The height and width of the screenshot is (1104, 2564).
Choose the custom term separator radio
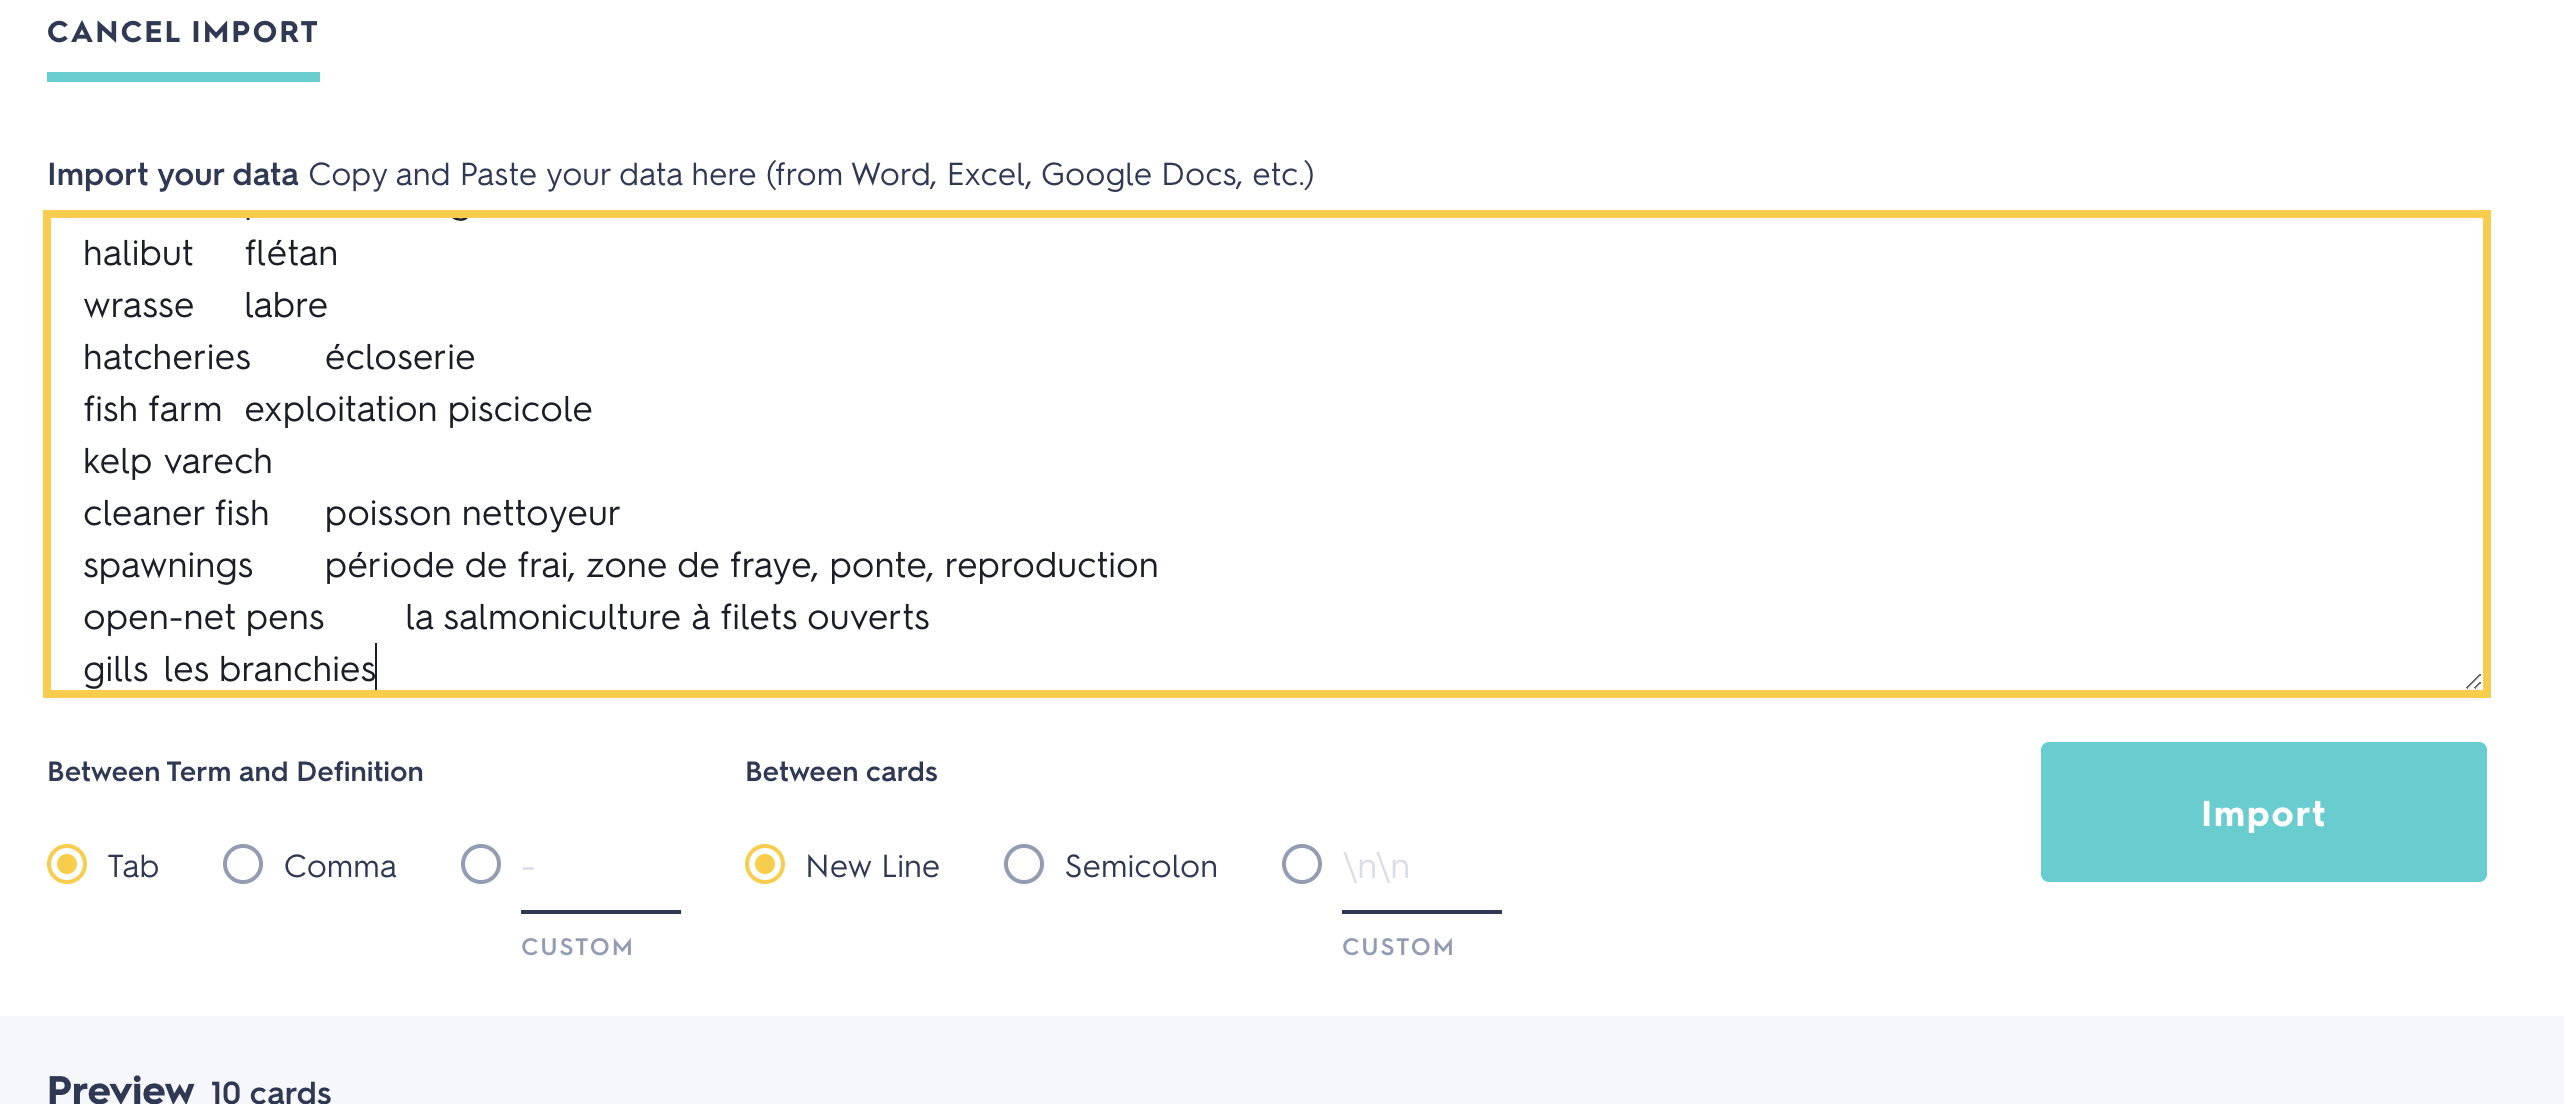pyautogui.click(x=481, y=865)
